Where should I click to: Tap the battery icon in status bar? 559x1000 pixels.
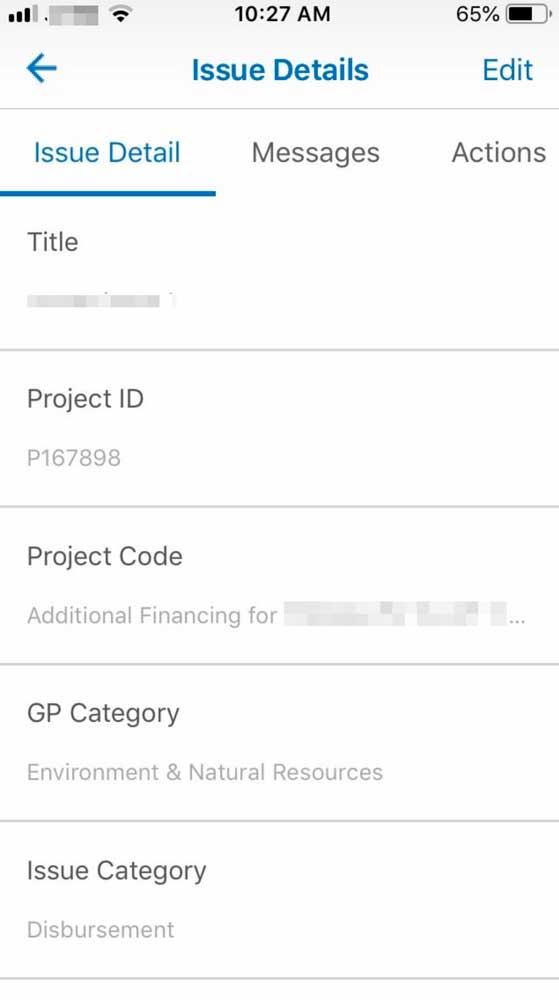[x=528, y=14]
